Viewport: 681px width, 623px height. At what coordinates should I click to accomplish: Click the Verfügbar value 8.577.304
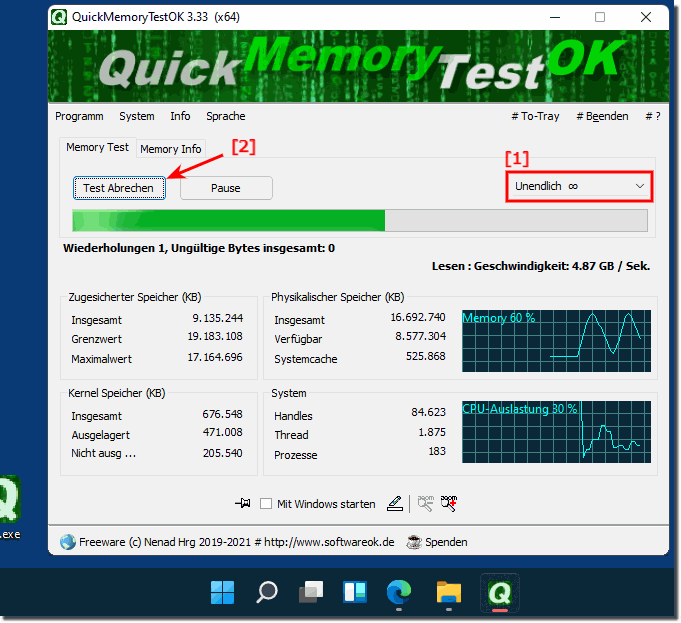pos(420,336)
